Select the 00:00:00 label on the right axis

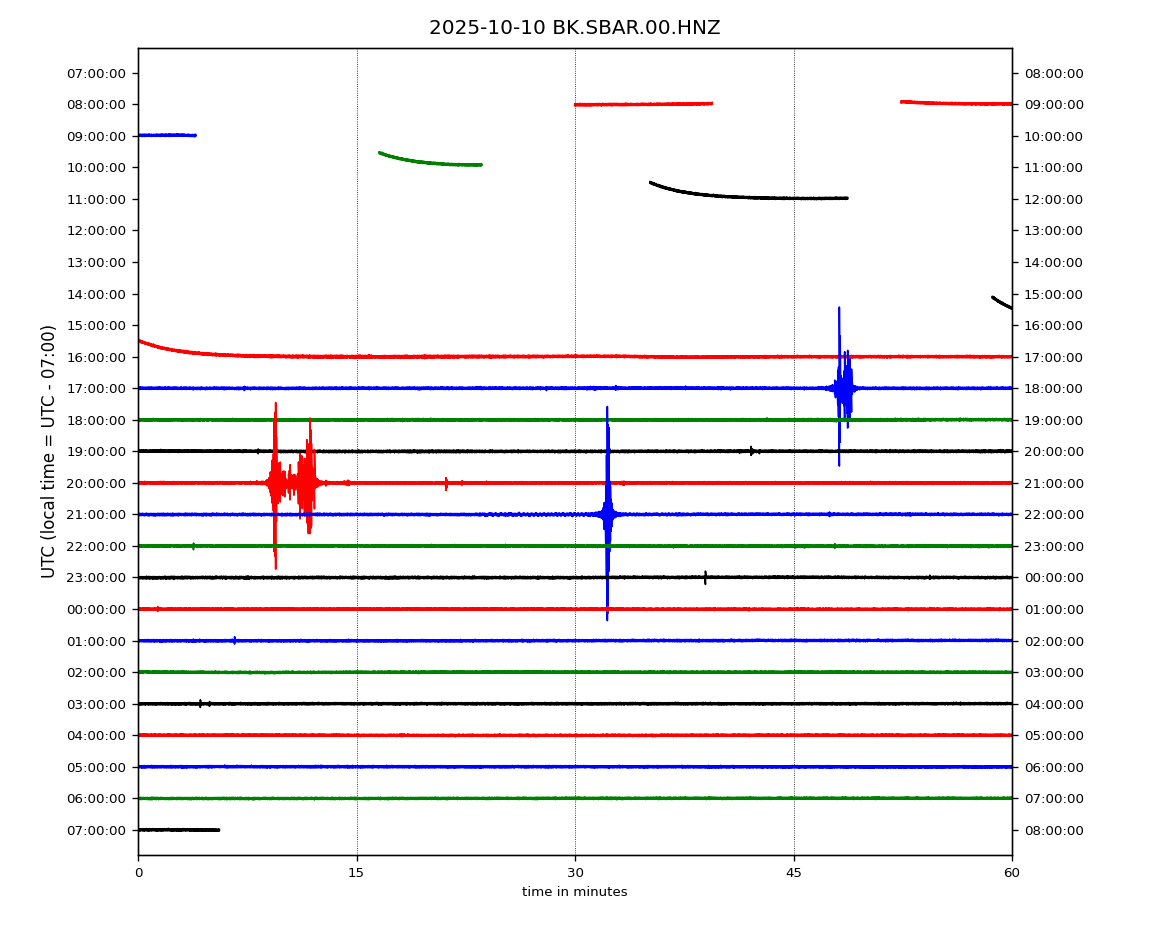click(x=1053, y=577)
